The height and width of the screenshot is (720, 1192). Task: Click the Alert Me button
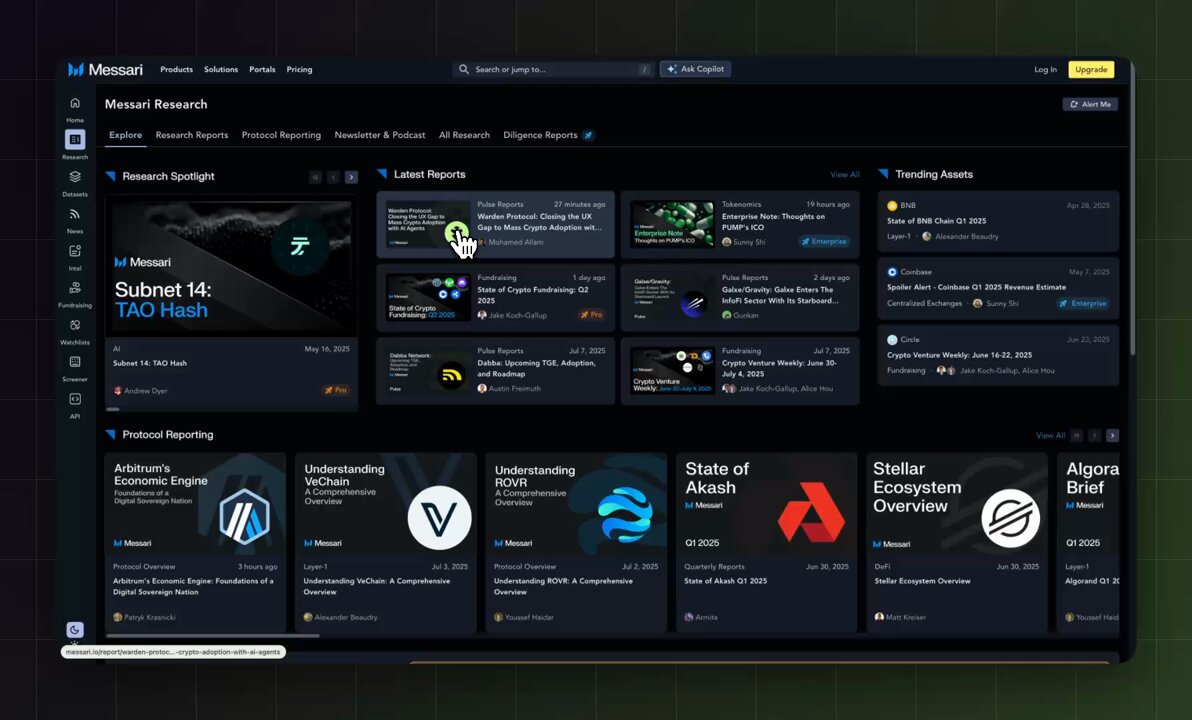pyautogui.click(x=1090, y=104)
